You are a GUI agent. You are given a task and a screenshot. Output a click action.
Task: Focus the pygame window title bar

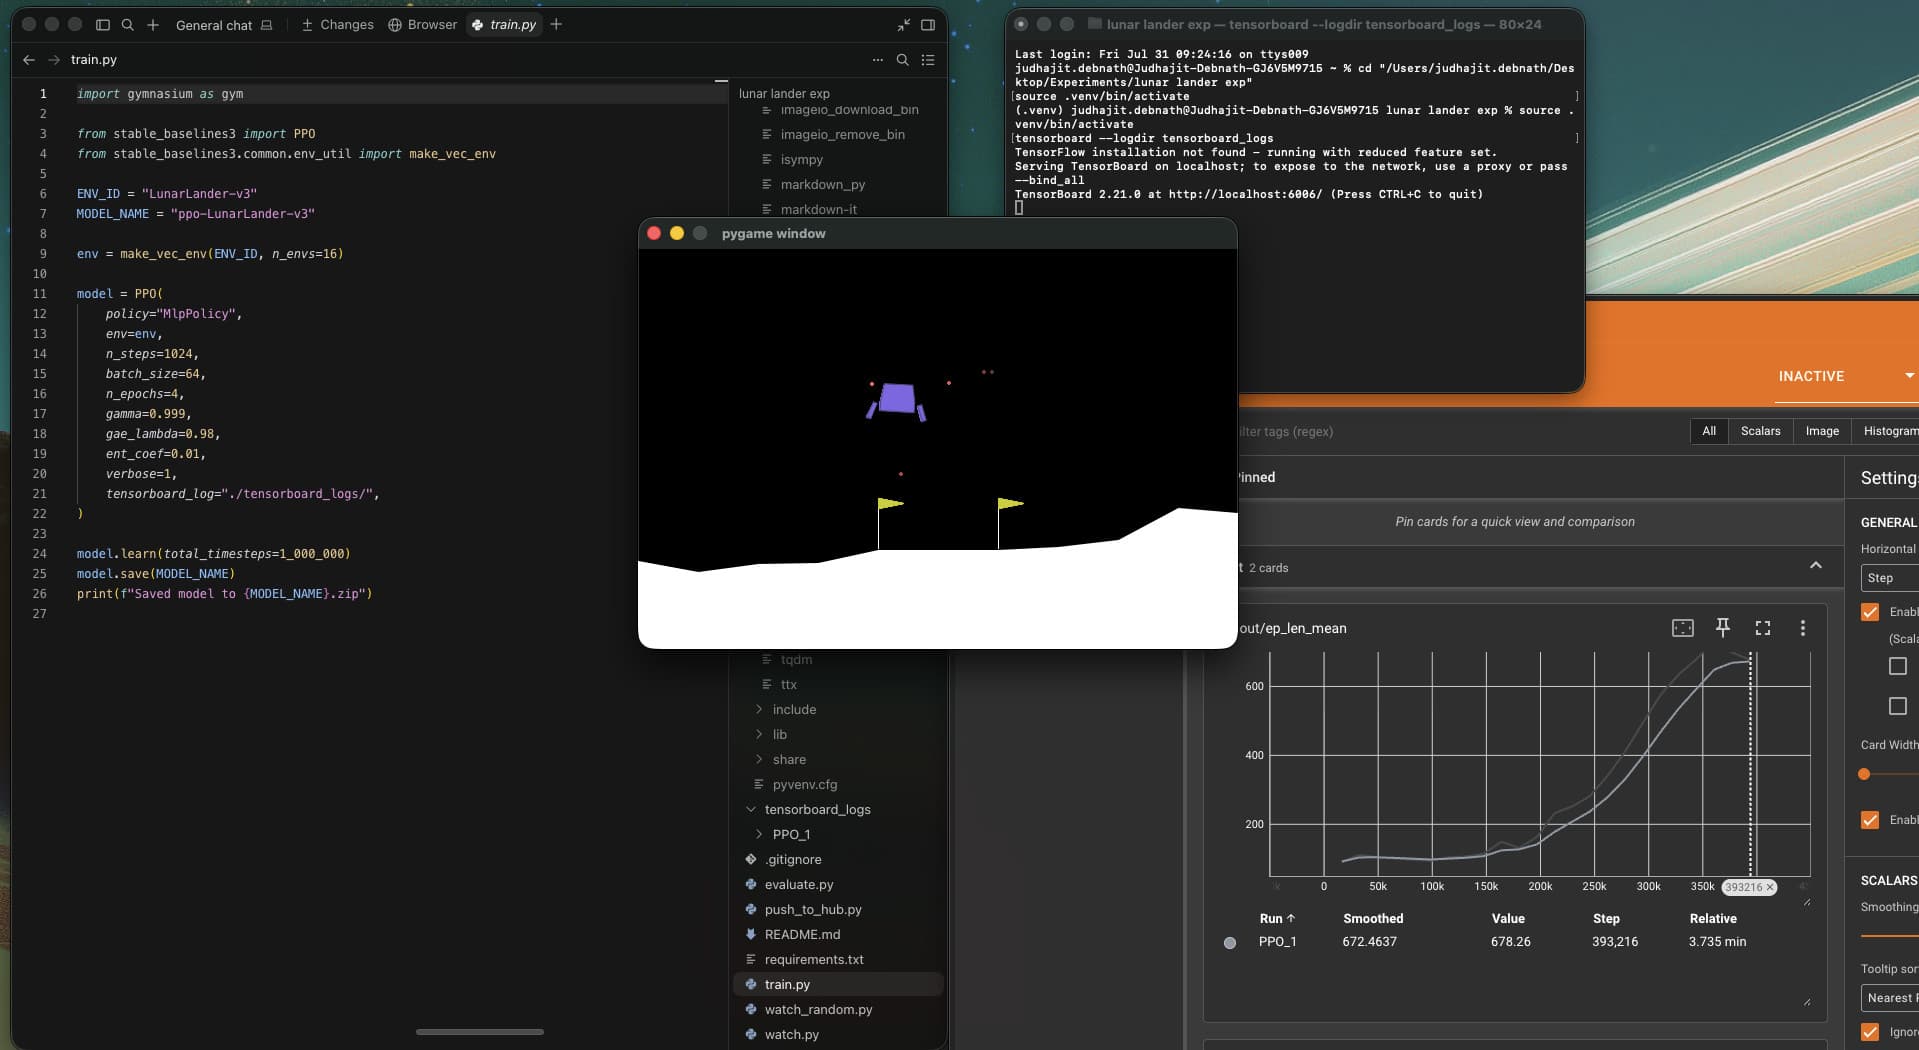click(x=938, y=233)
